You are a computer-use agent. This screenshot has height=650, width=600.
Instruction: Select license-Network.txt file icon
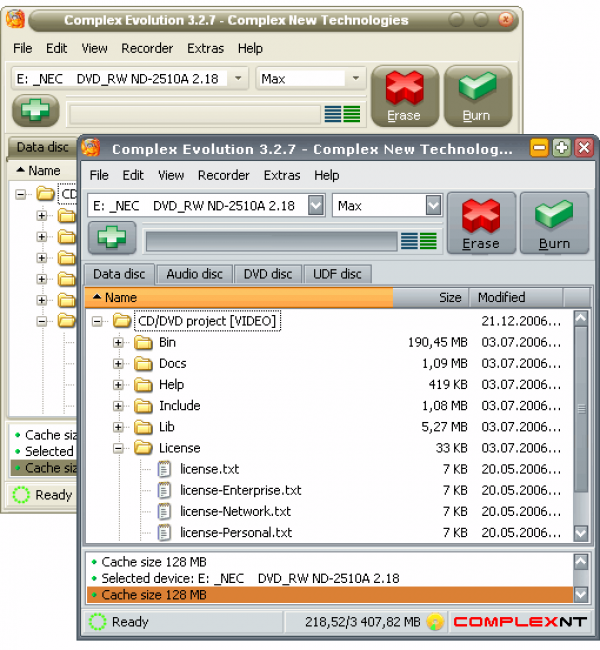click(164, 512)
